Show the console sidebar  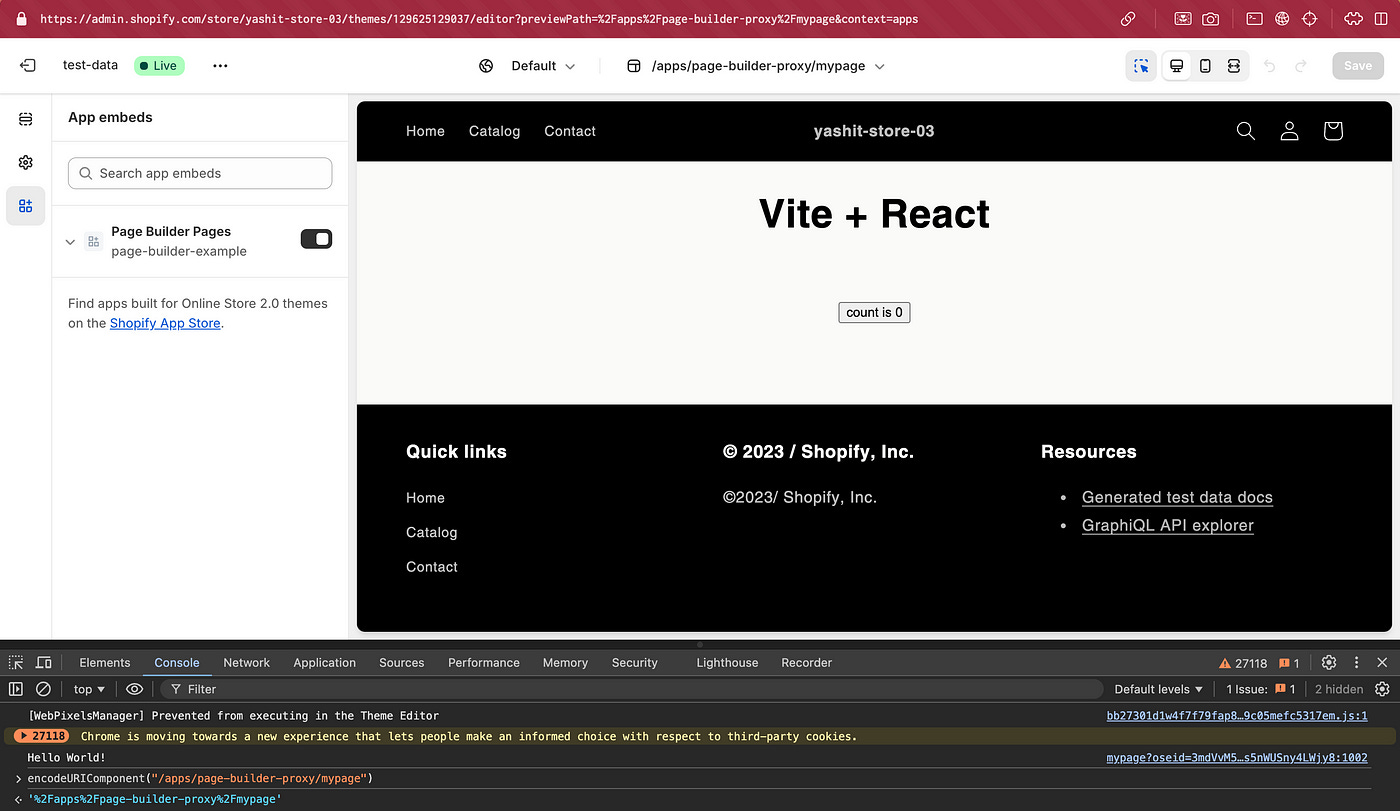click(15, 689)
